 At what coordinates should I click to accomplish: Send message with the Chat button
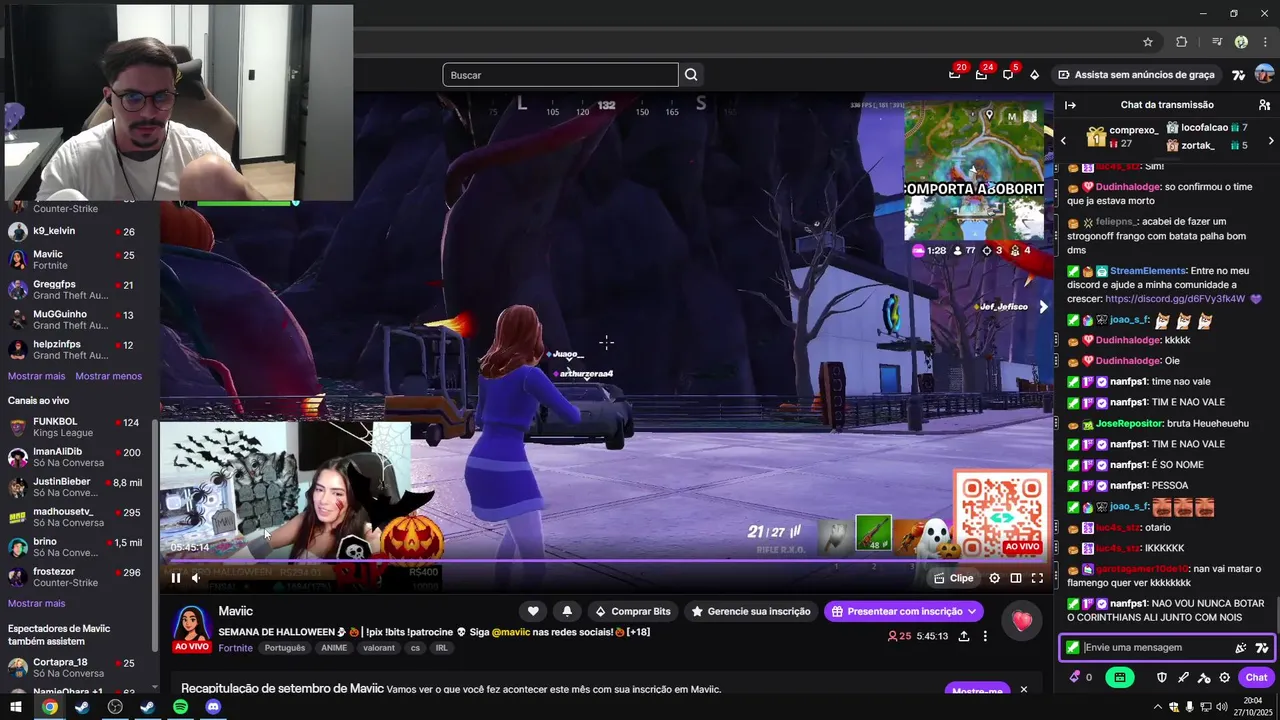point(1256,677)
